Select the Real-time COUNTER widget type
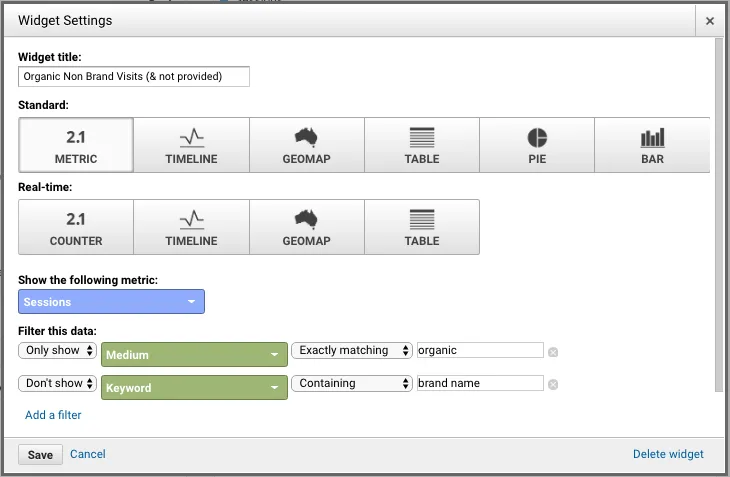This screenshot has width=730, height=477. point(76,227)
